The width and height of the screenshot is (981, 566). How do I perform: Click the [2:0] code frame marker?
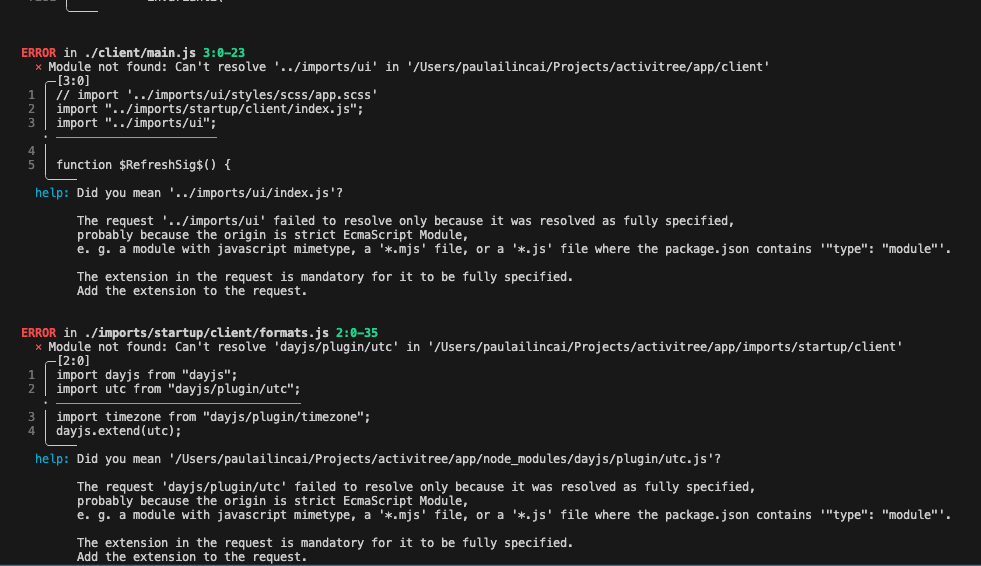73,361
